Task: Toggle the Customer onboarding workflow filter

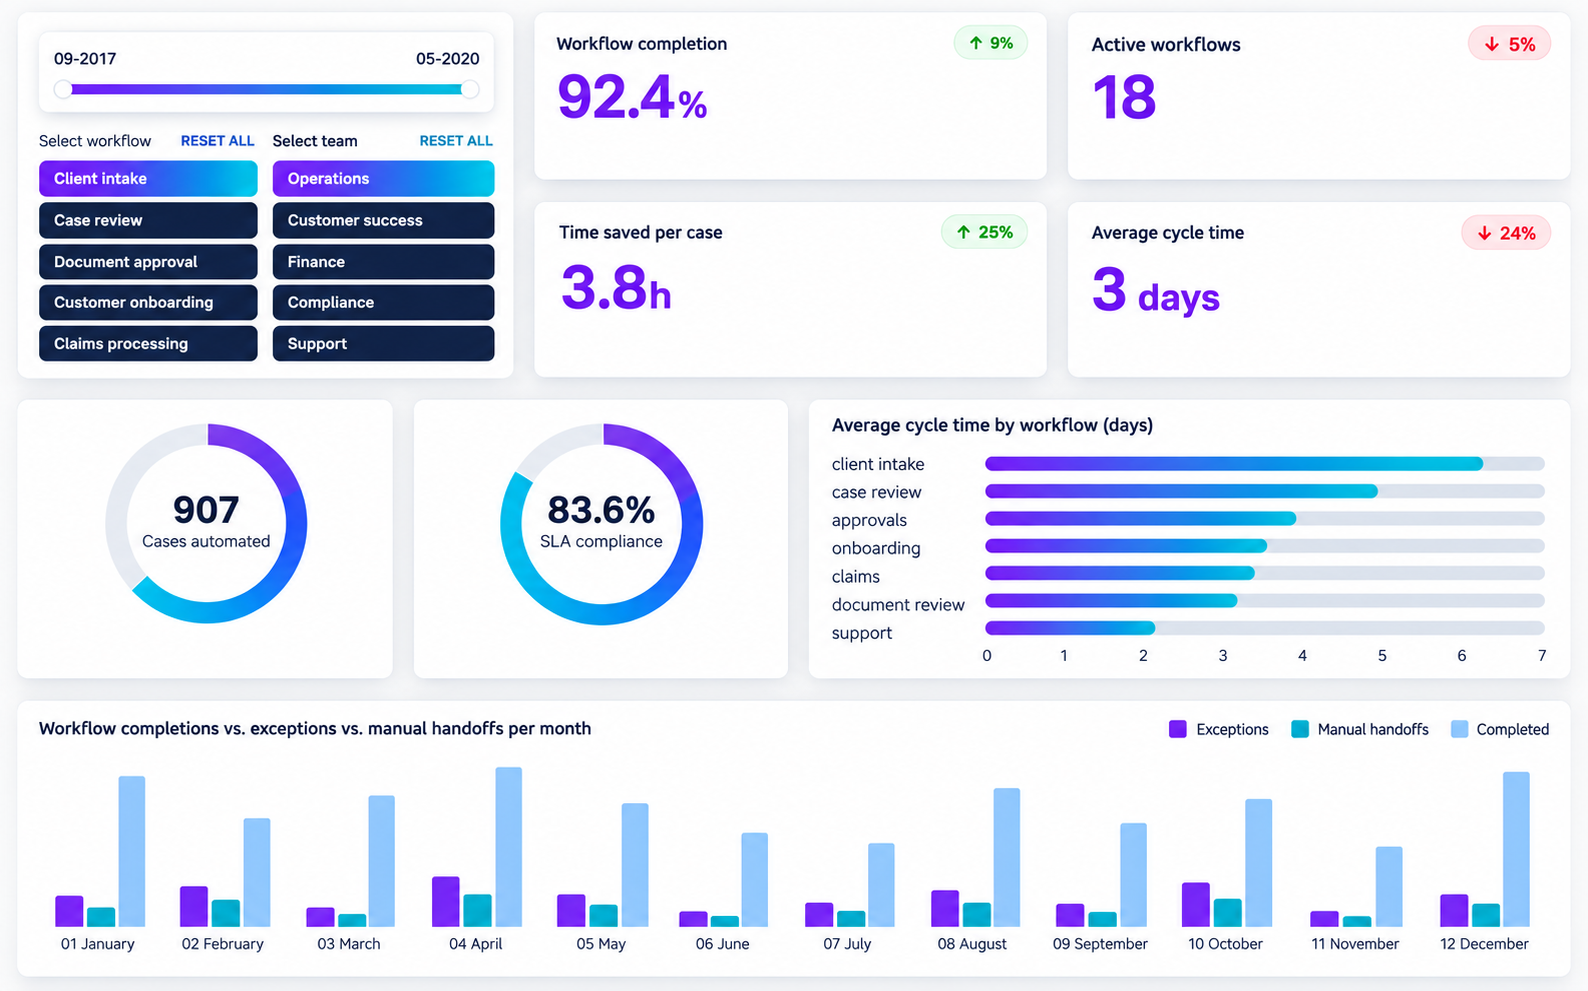Action: pos(148,302)
